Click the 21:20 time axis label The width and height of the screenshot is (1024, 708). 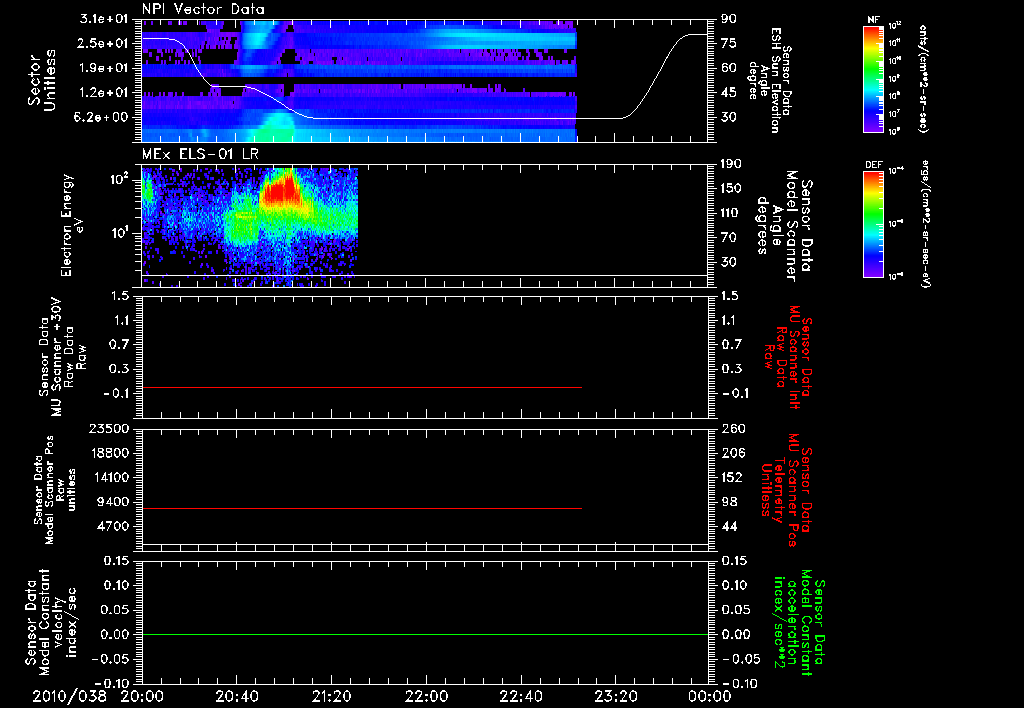pos(331,696)
